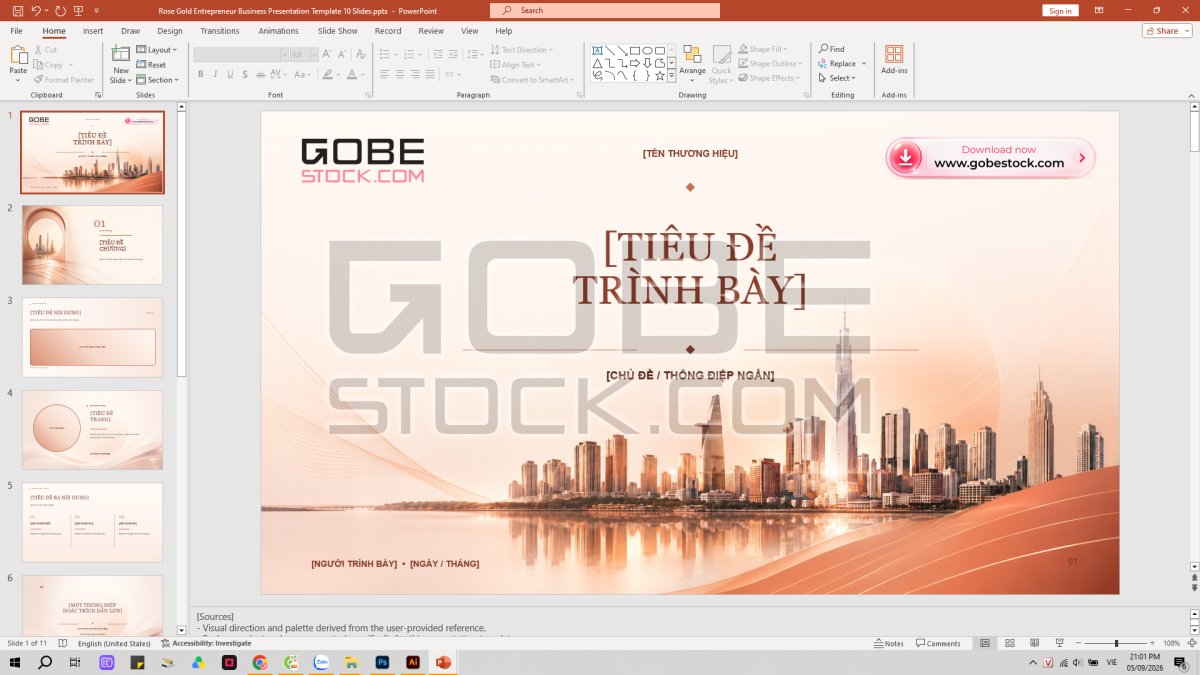Click the Comments status bar icon
This screenshot has height=675, width=1200.
[938, 643]
